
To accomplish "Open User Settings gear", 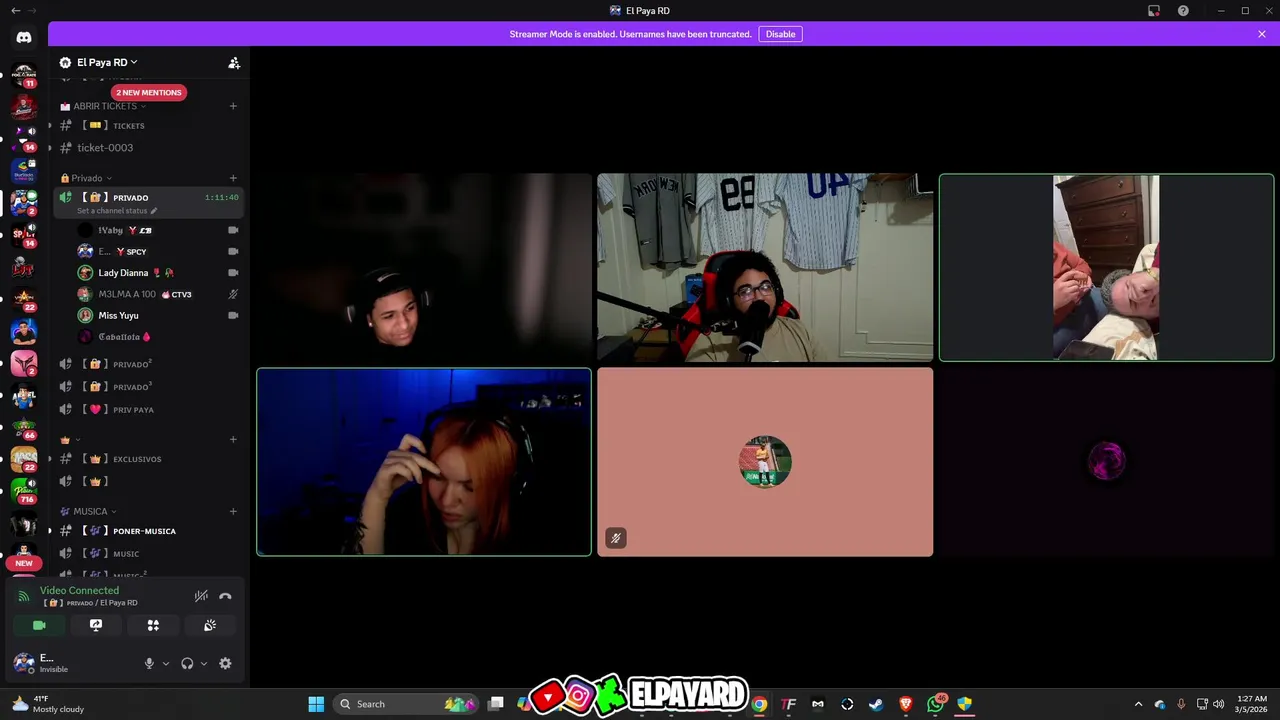I will [225, 663].
